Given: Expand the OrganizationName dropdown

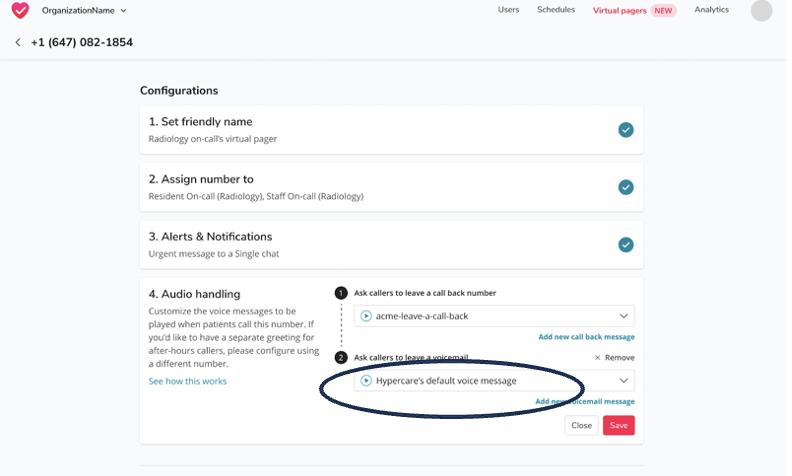Looking at the screenshot, I should tap(123, 11).
